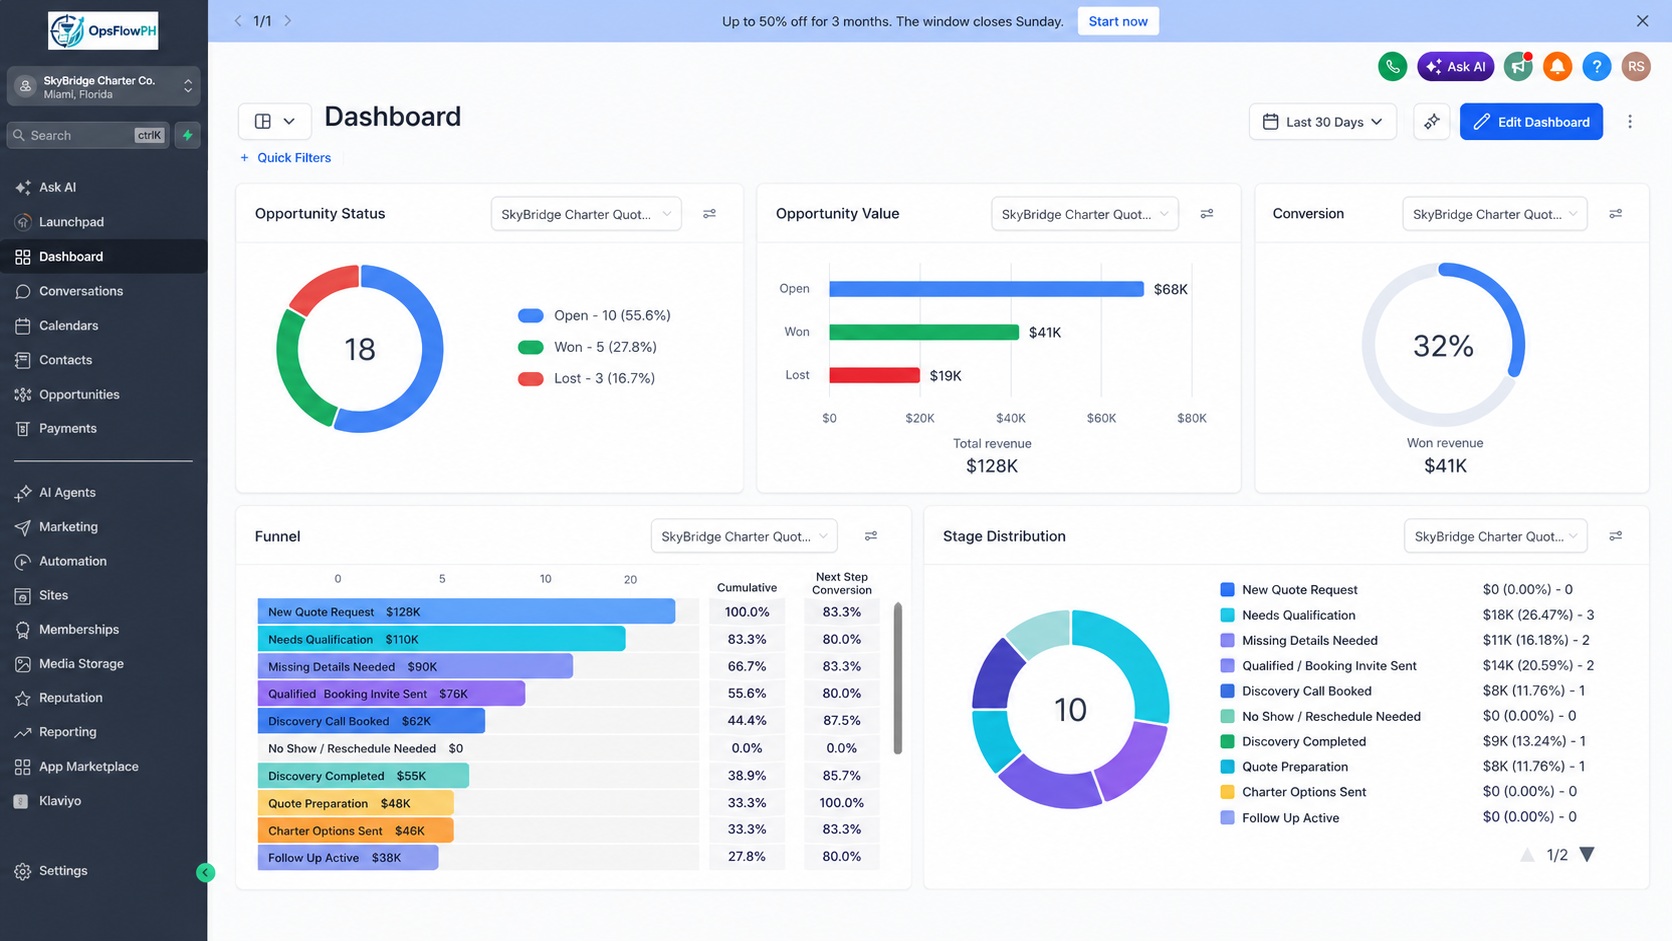Open Ask AI in the sidebar
1672x941 pixels.
[104, 187]
